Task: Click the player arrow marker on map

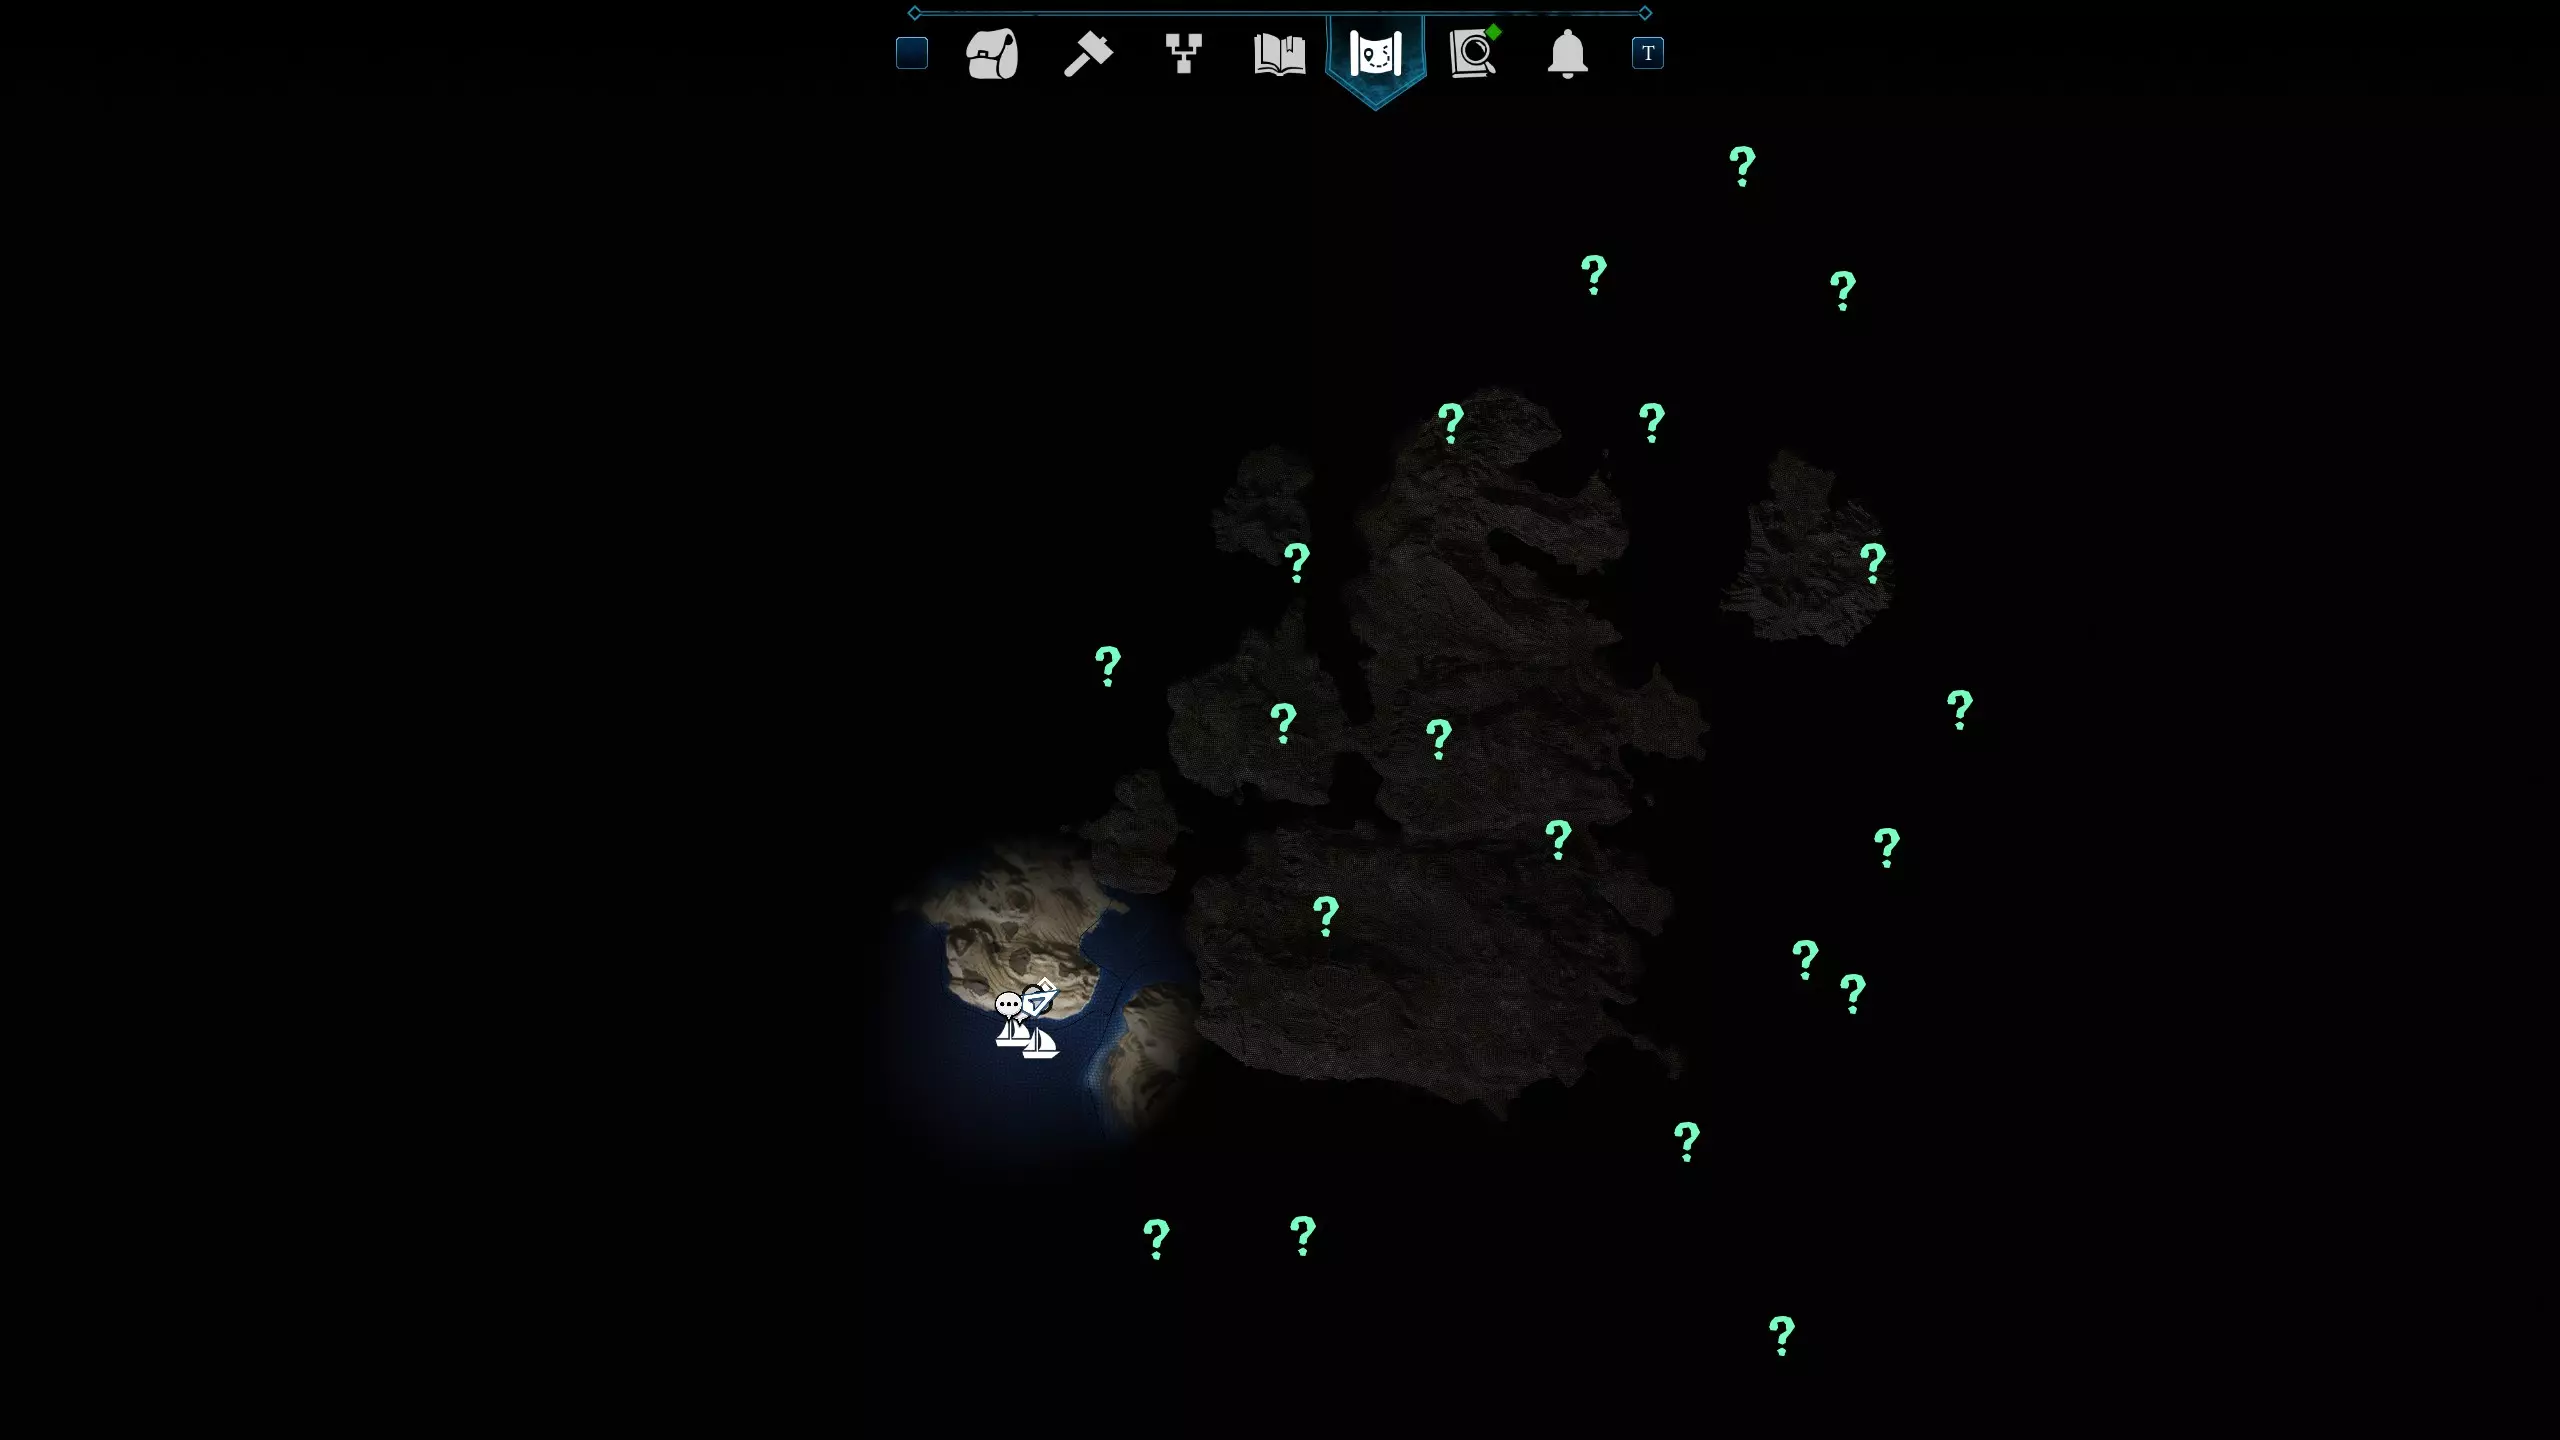Action: (1040, 998)
